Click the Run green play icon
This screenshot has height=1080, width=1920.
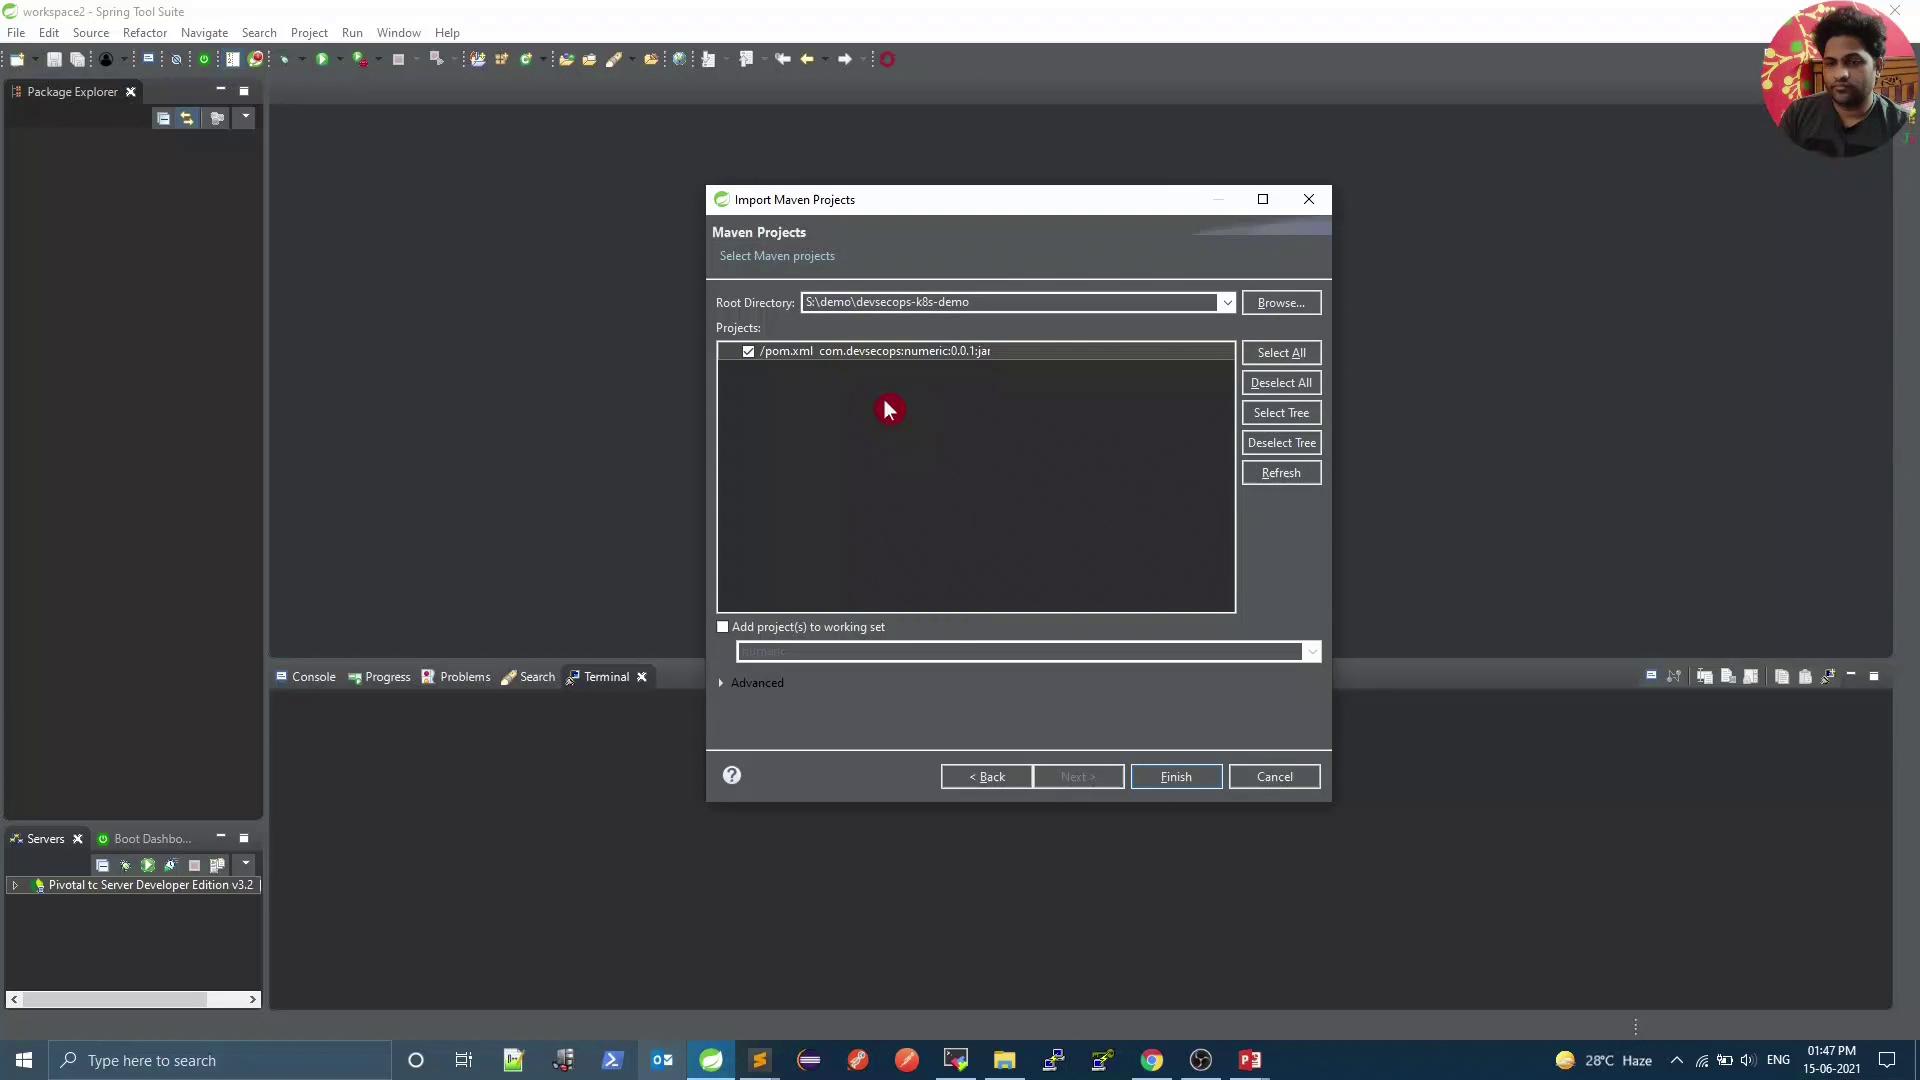pos(321,60)
